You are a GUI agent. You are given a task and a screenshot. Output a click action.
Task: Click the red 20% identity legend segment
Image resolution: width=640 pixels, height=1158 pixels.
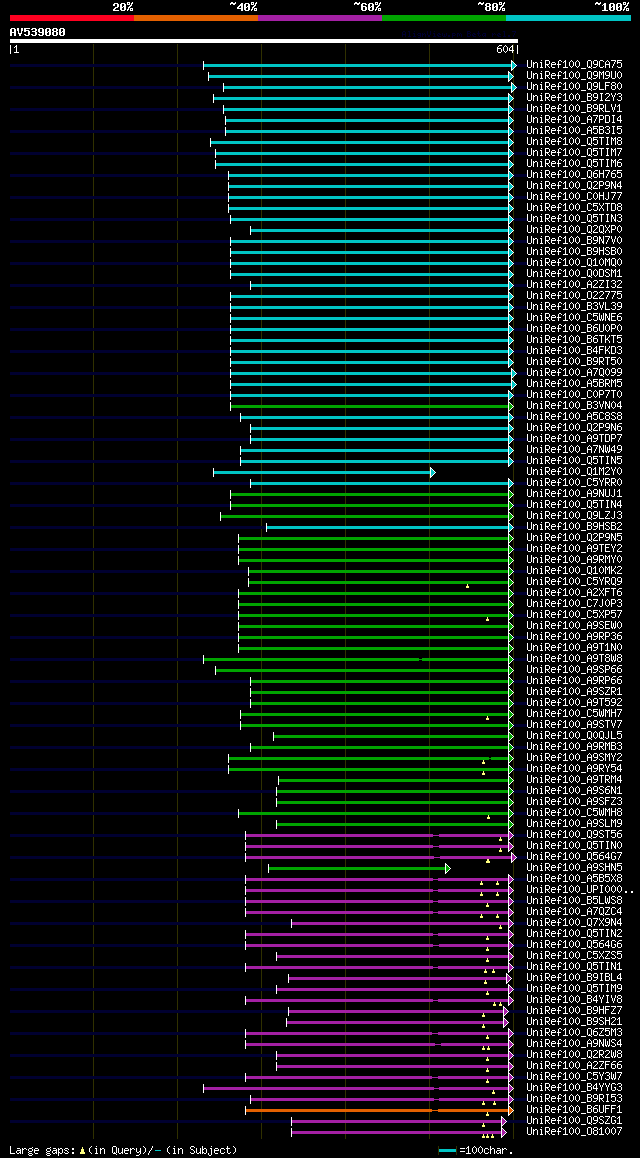pos(72,17)
